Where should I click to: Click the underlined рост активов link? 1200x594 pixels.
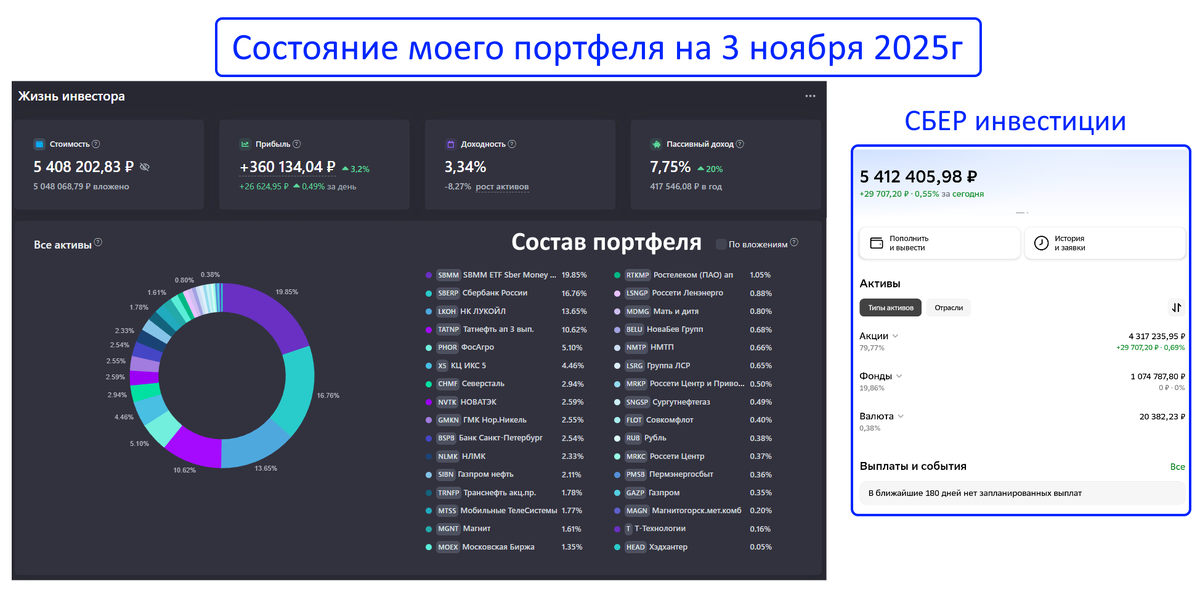pyautogui.click(x=503, y=187)
